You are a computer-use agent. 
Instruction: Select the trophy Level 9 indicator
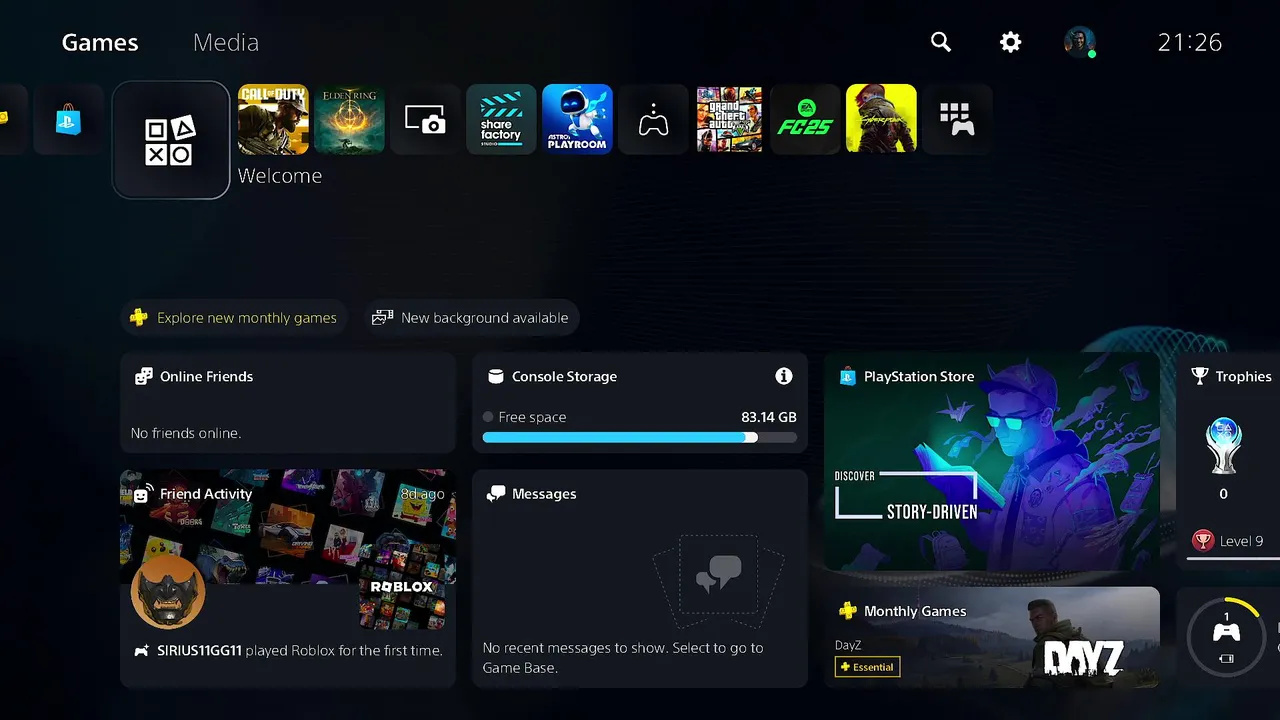[1228, 541]
